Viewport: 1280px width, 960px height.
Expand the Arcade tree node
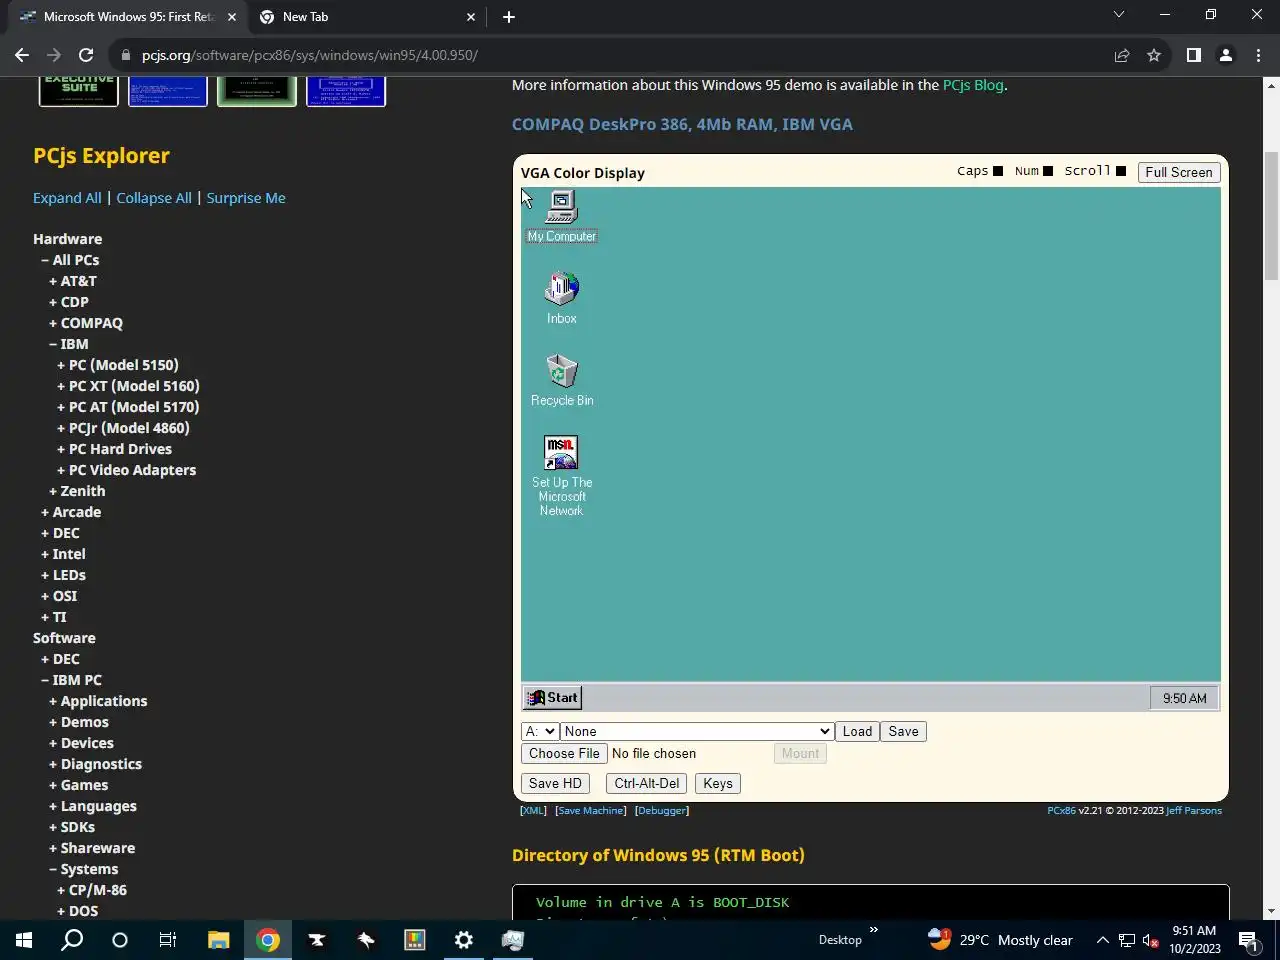pyautogui.click(x=71, y=512)
